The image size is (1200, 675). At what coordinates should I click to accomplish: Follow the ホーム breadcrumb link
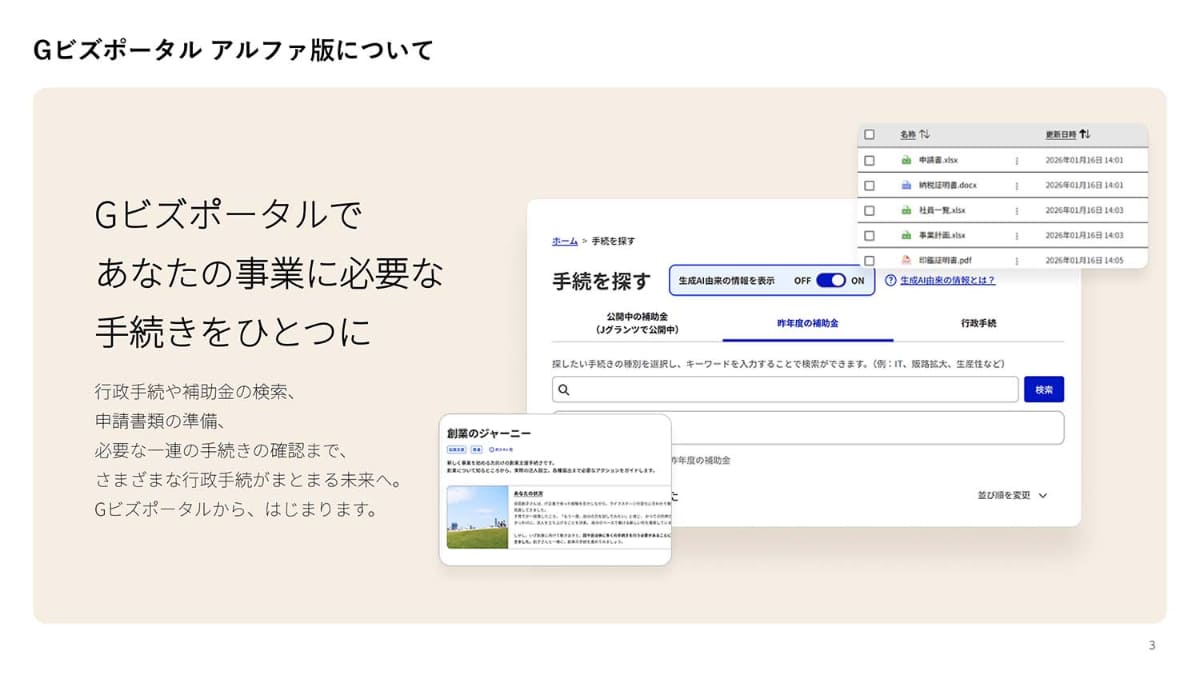click(x=564, y=241)
